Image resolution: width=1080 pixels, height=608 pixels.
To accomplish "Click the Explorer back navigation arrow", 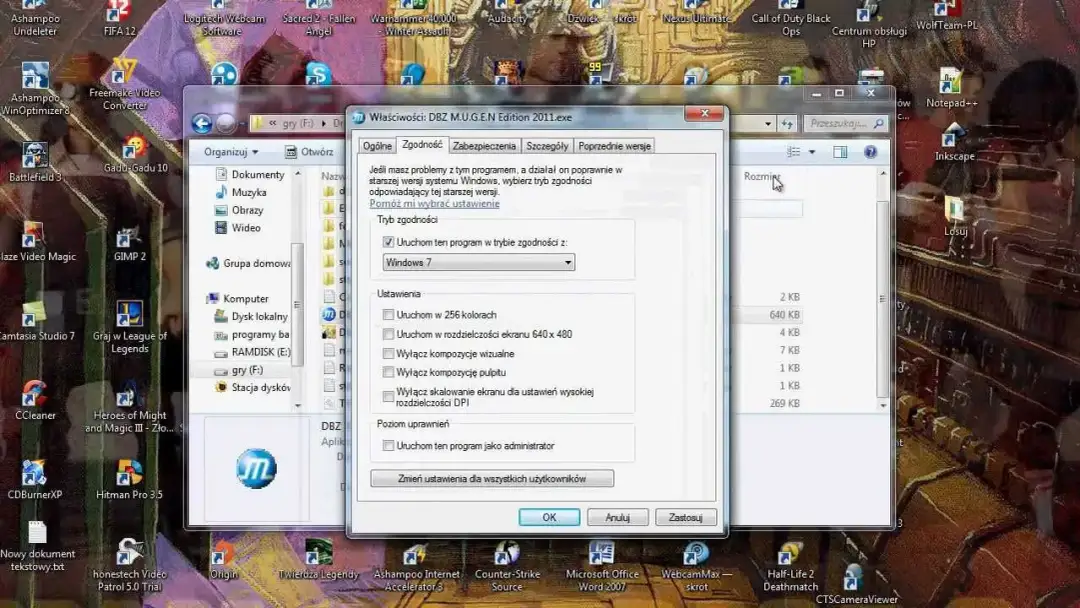I will 202,123.
